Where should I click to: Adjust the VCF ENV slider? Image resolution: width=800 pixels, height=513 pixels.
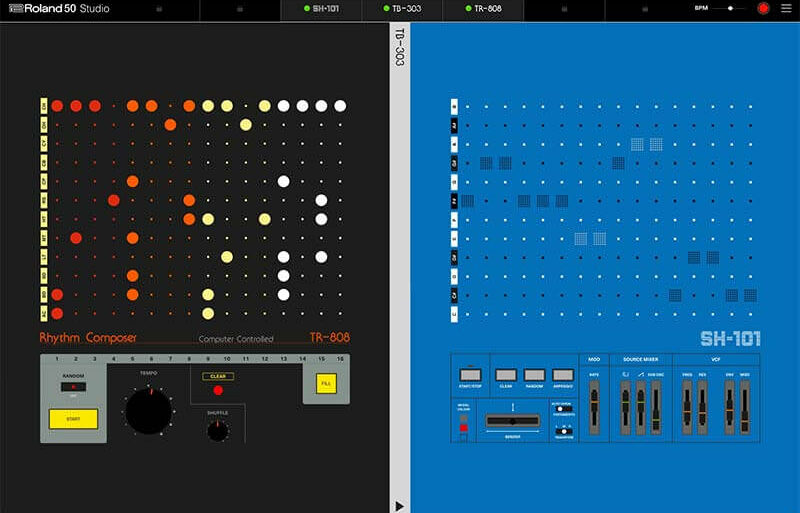pyautogui.click(x=730, y=408)
